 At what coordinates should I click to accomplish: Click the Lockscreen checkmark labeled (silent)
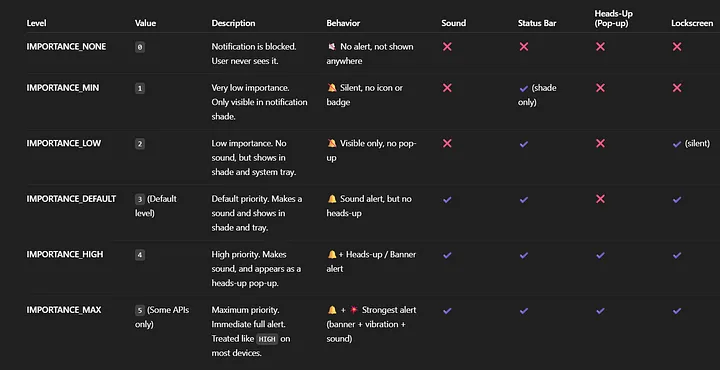pyautogui.click(x=677, y=144)
